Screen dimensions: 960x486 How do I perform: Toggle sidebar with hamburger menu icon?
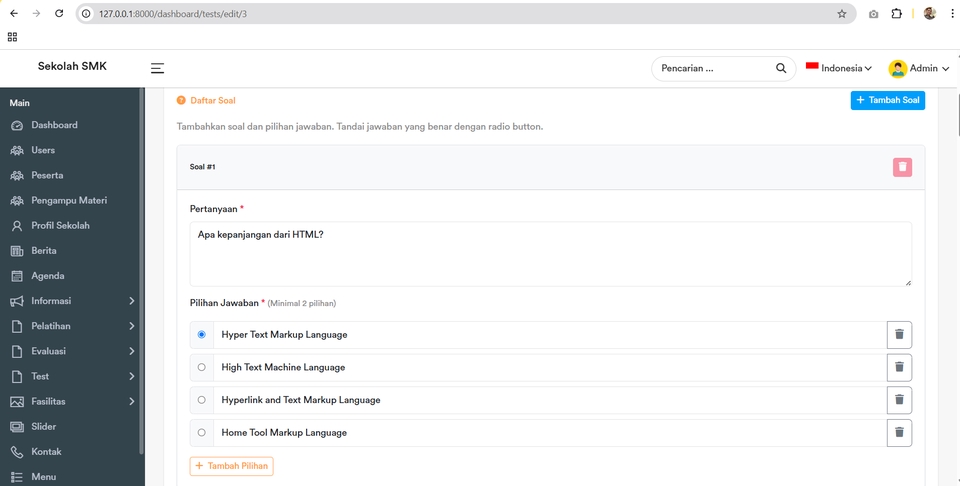click(x=157, y=68)
